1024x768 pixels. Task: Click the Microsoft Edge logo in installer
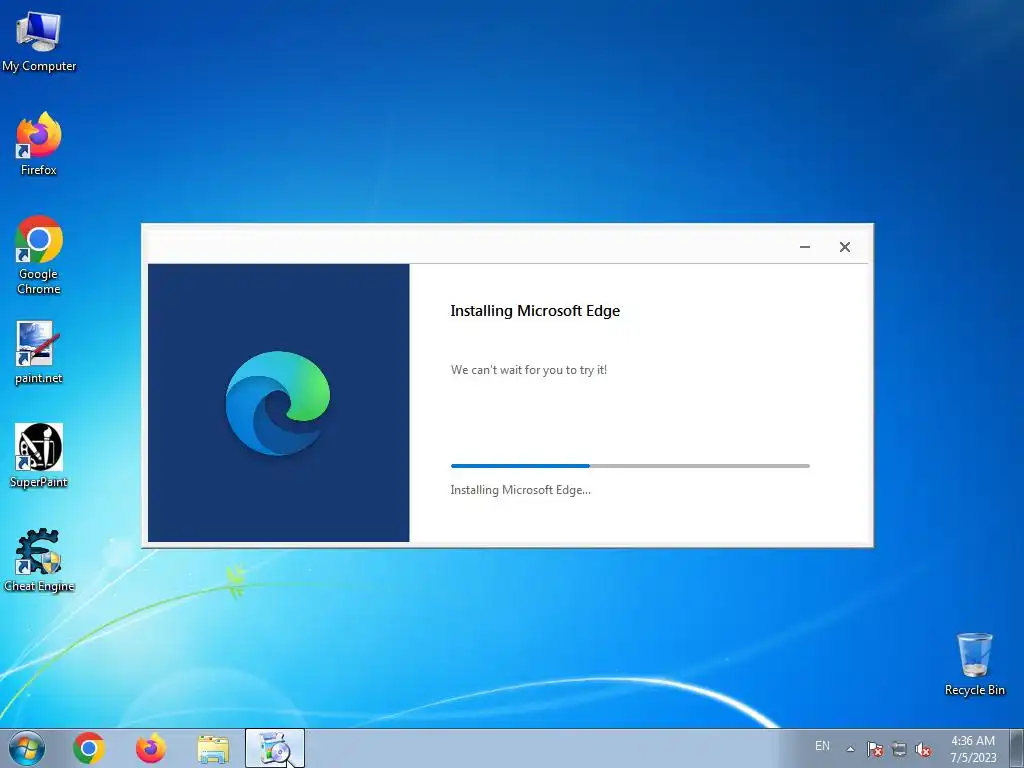pos(278,403)
